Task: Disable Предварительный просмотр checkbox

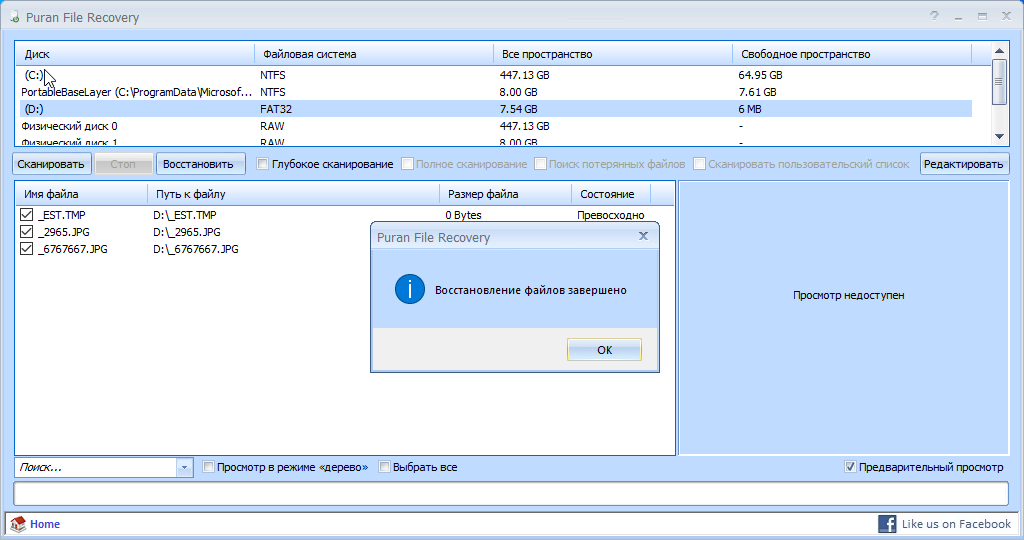Action: (850, 467)
